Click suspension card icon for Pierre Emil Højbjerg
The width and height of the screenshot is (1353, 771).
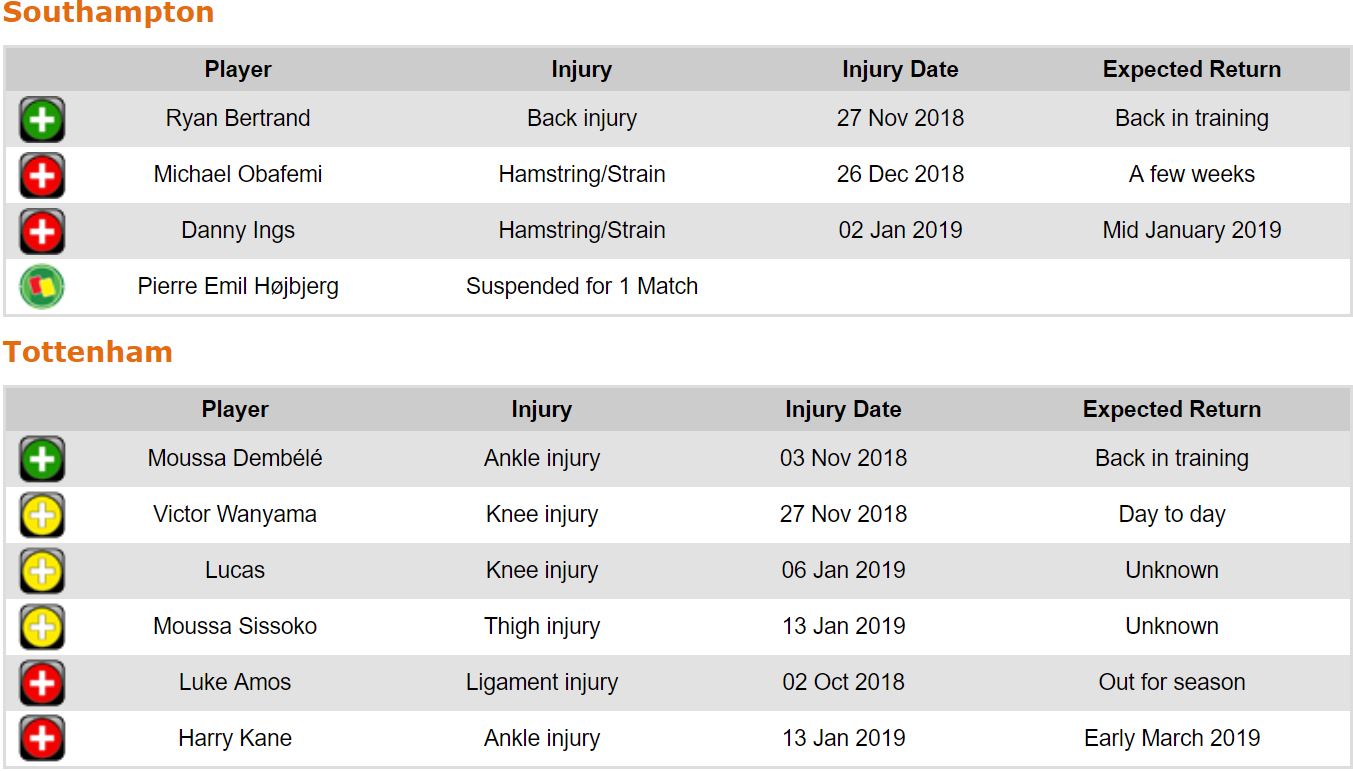pyautogui.click(x=42, y=287)
